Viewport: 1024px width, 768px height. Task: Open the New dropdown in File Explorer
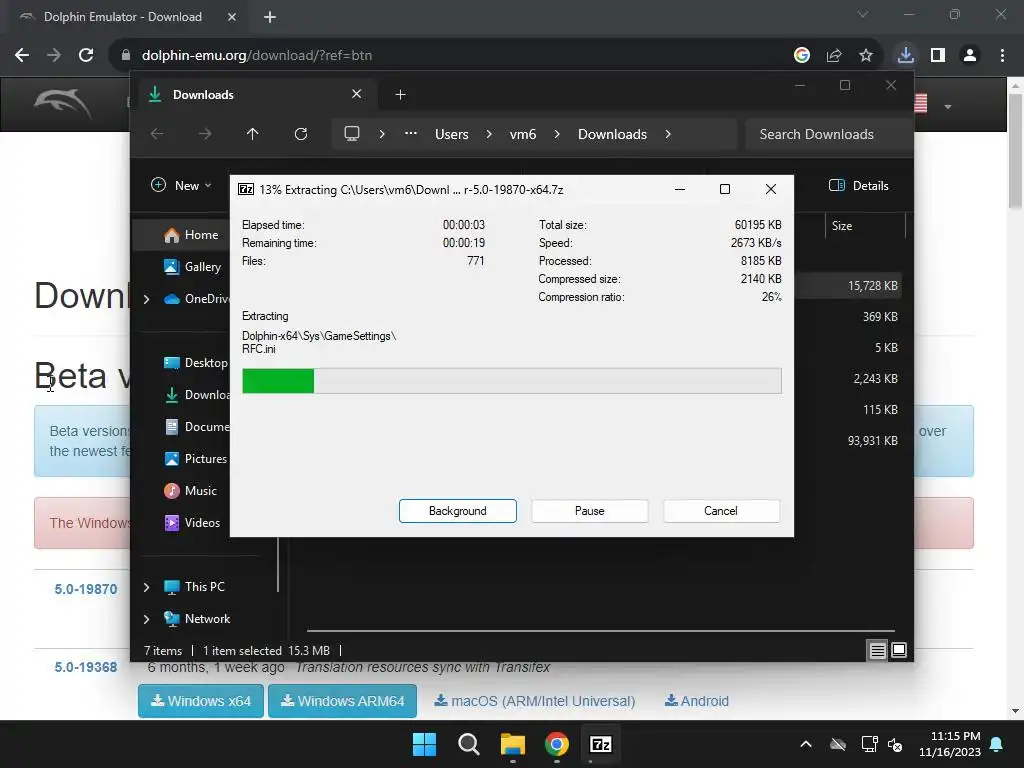[x=181, y=185]
